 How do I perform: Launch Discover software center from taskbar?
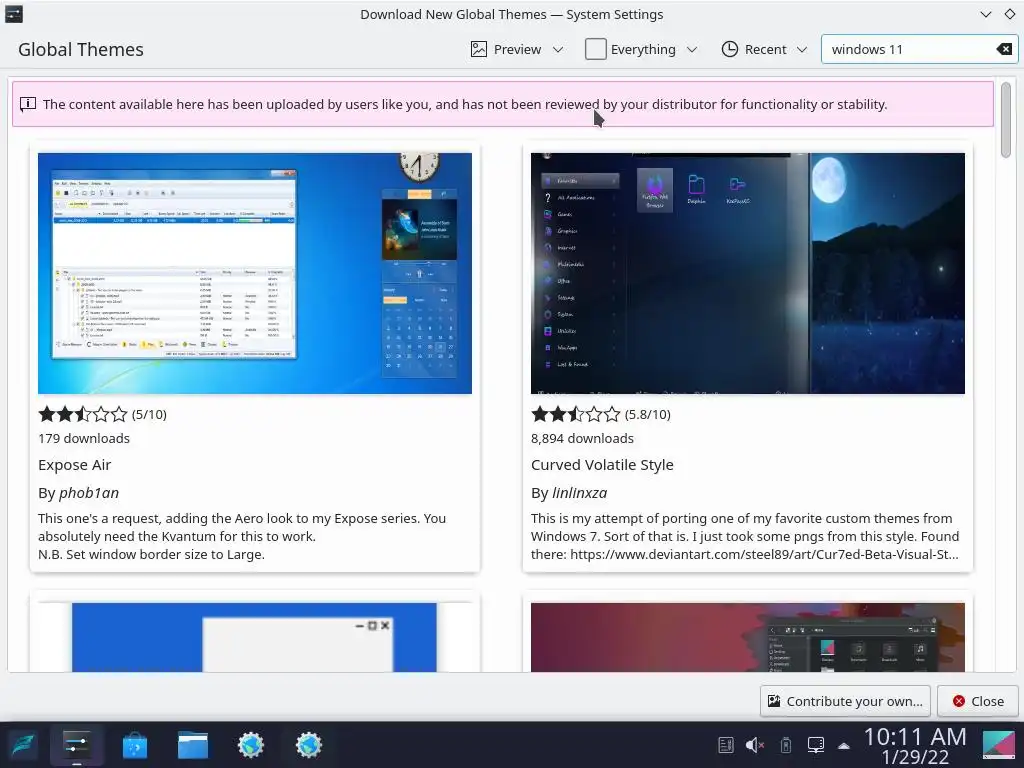[135, 745]
